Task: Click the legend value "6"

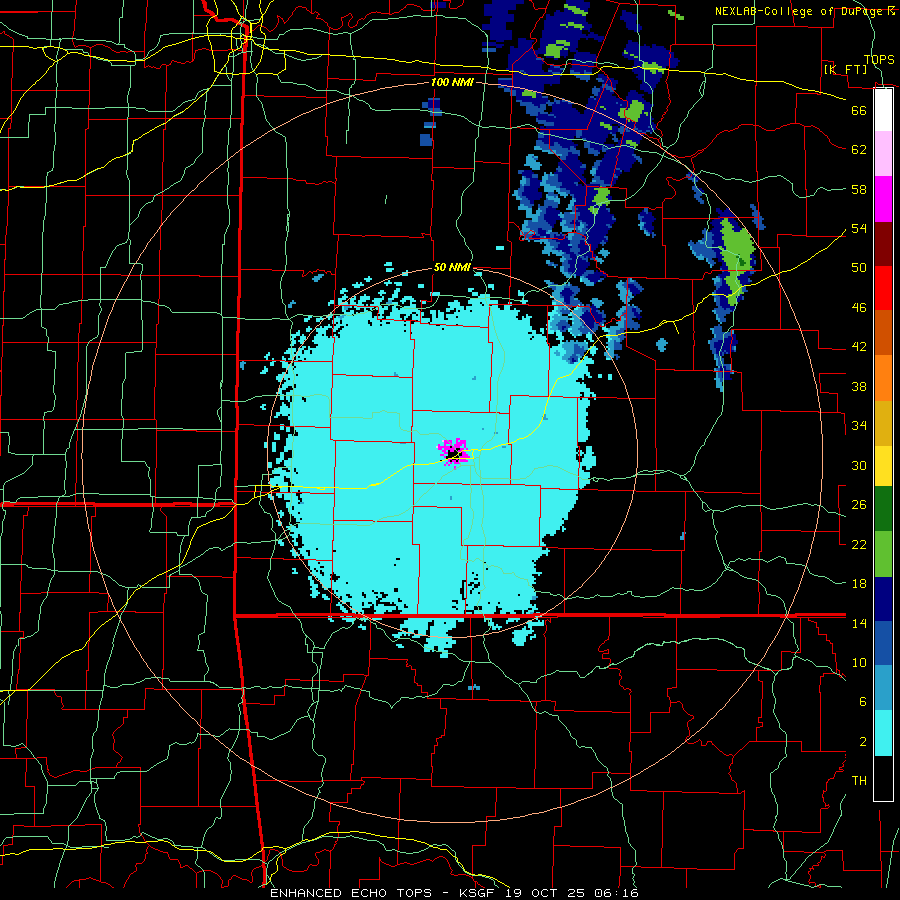Action: [x=863, y=702]
